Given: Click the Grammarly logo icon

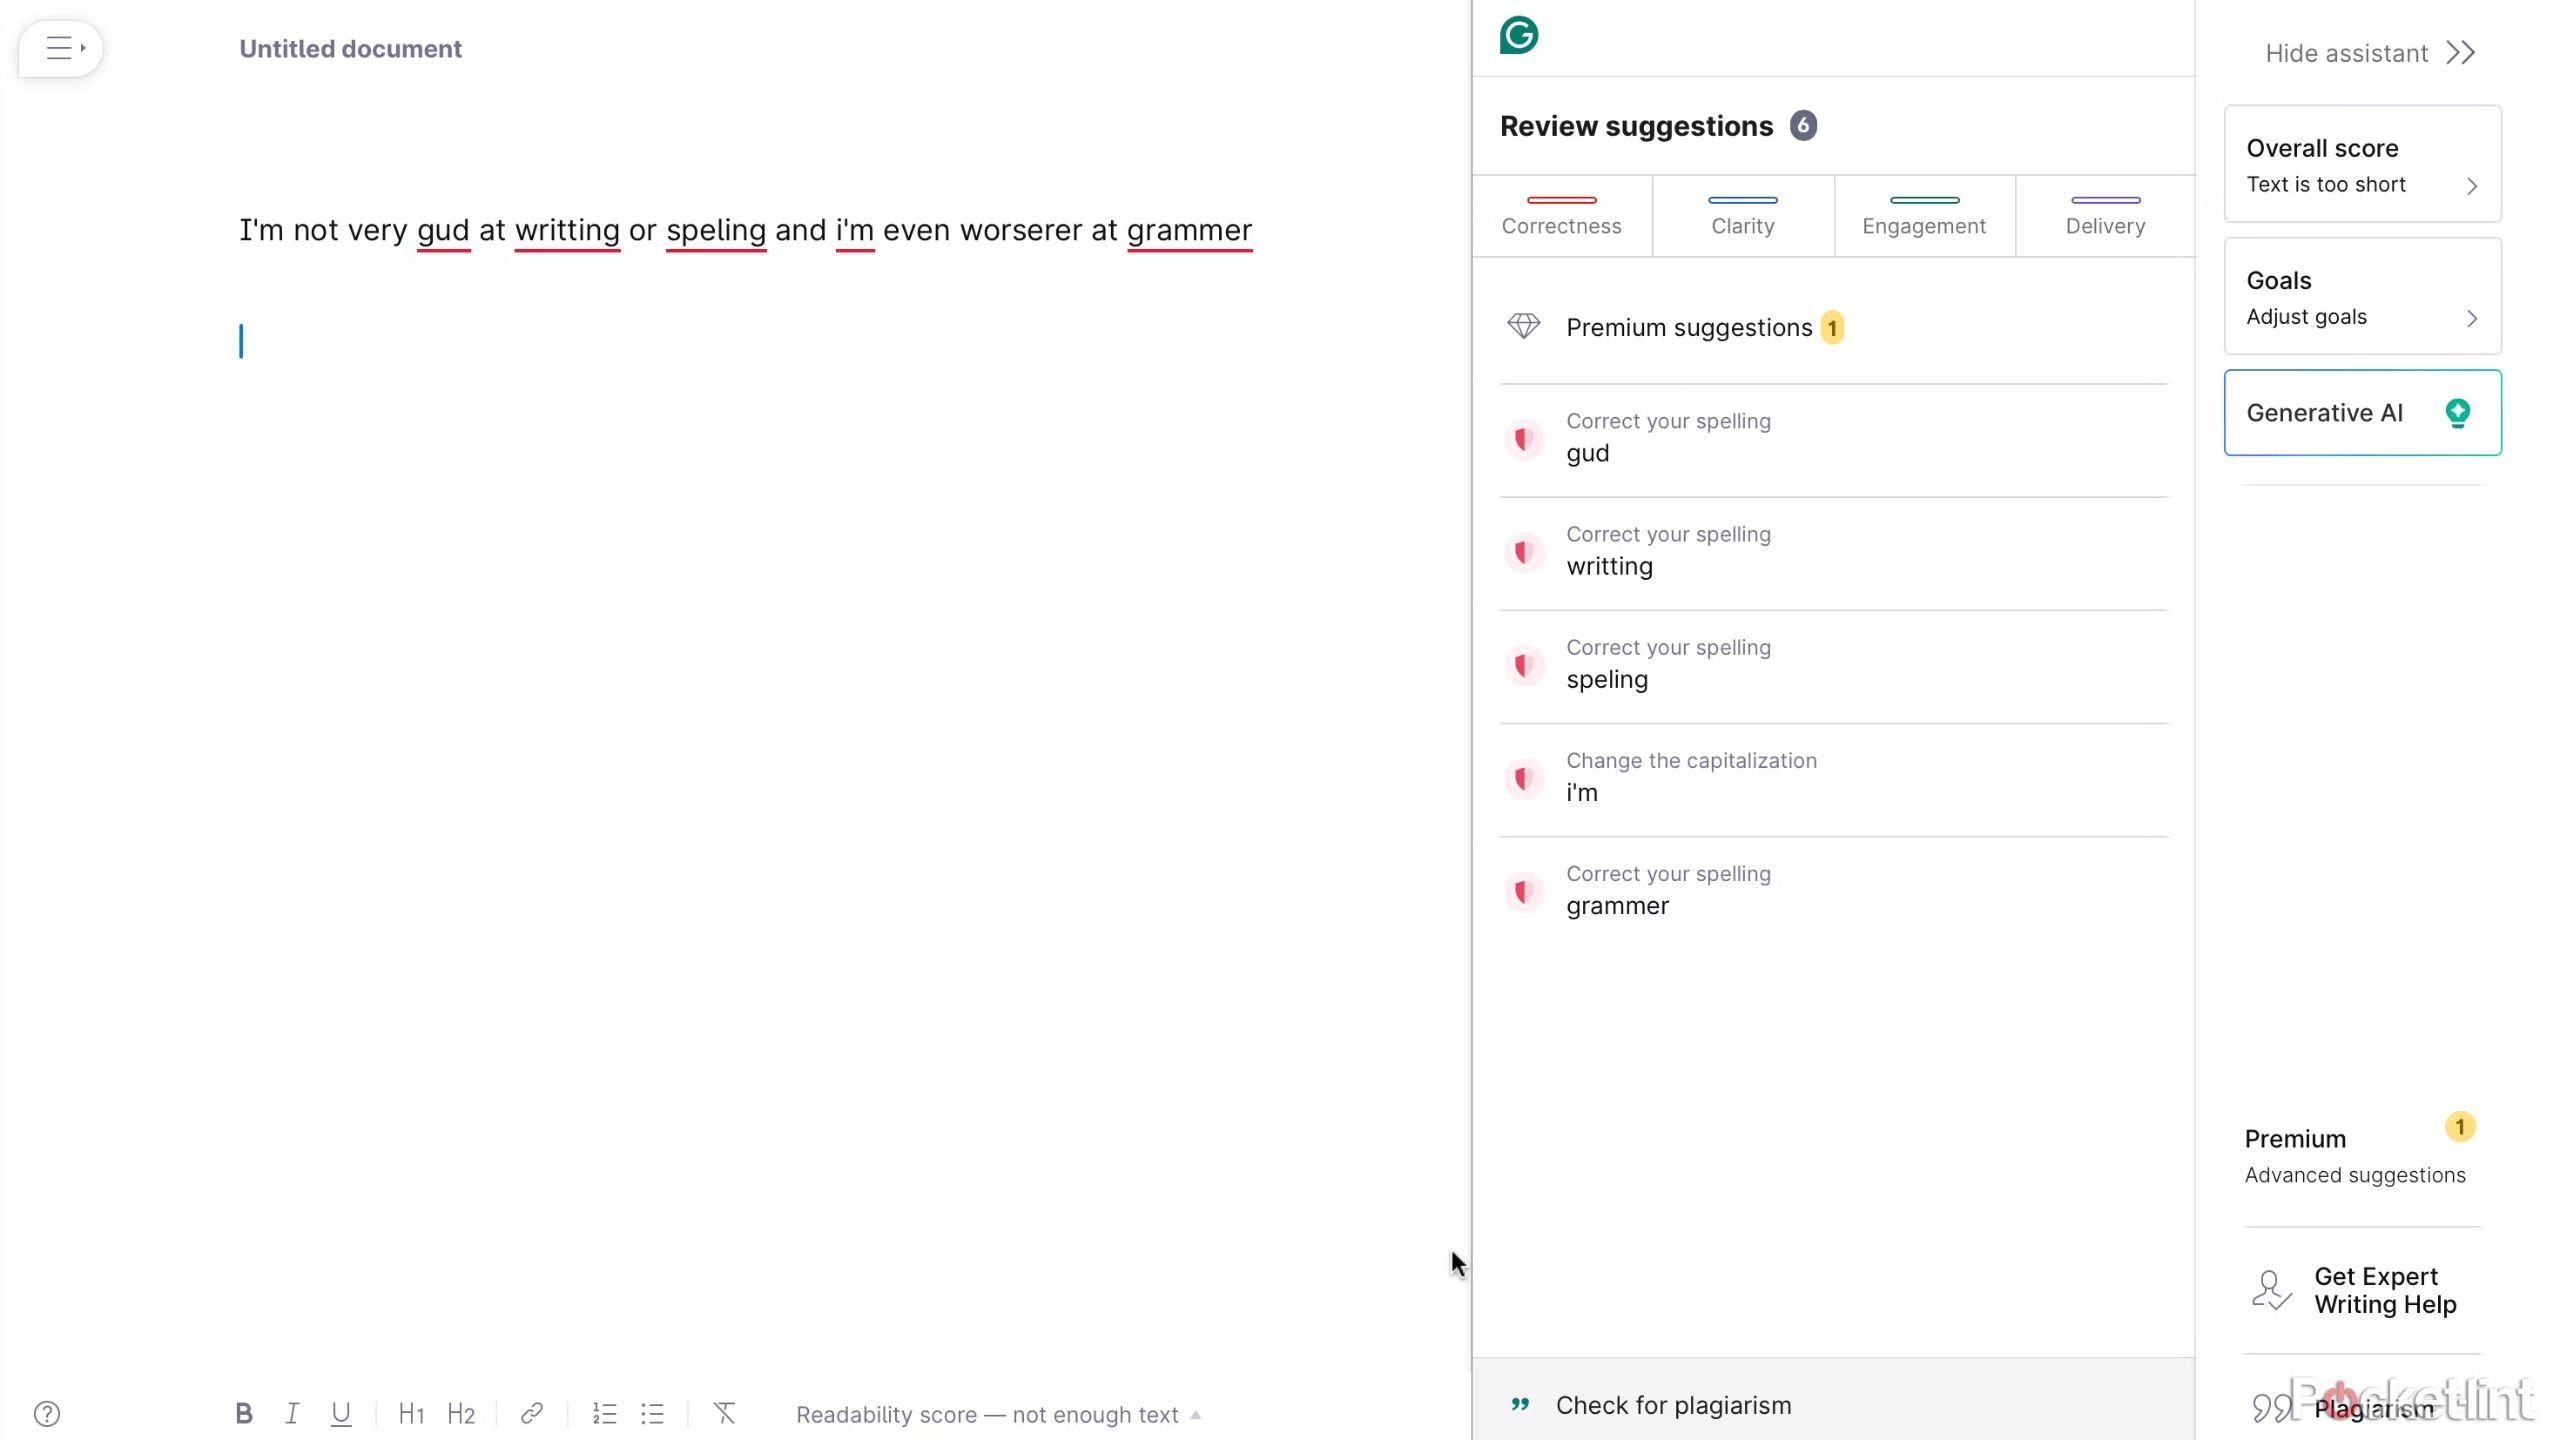Looking at the screenshot, I should click(x=1519, y=35).
